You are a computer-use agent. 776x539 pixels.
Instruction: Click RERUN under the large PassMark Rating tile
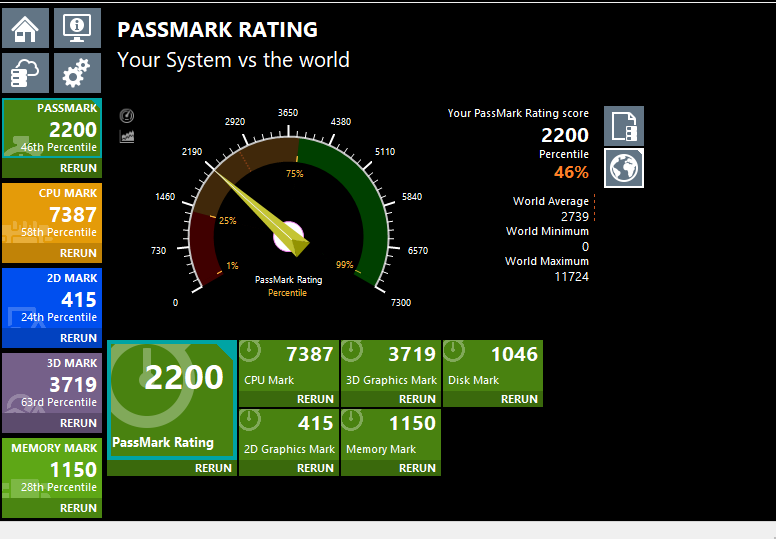pyautogui.click(x=213, y=468)
